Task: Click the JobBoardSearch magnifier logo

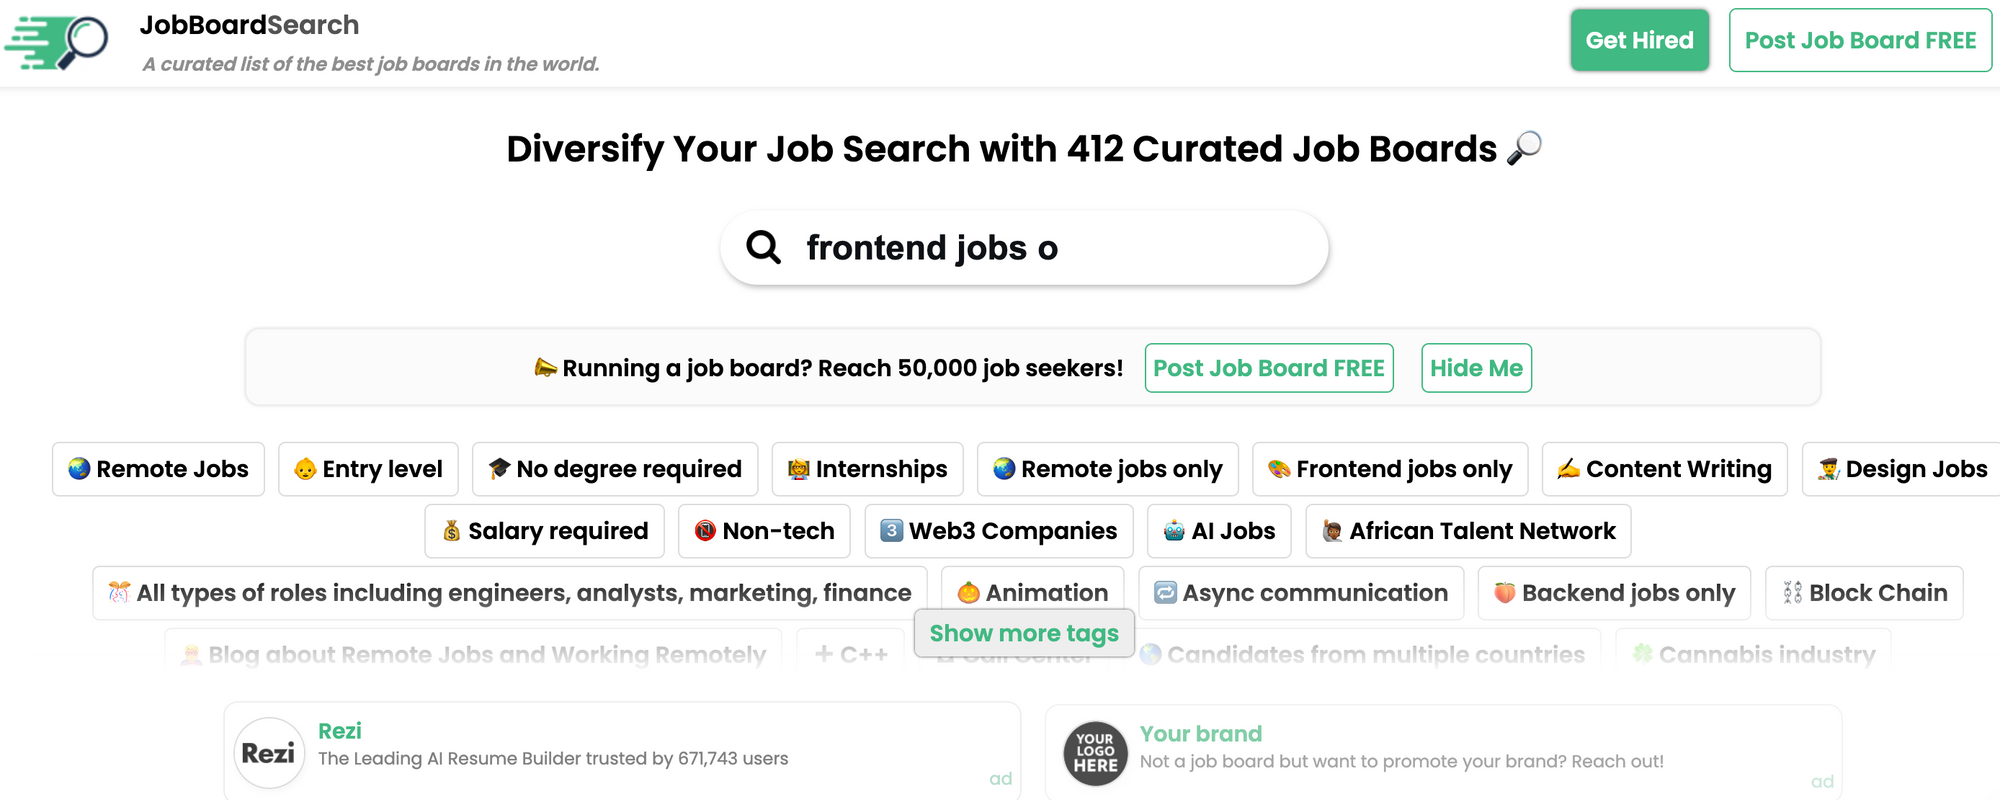Action: click(x=58, y=42)
